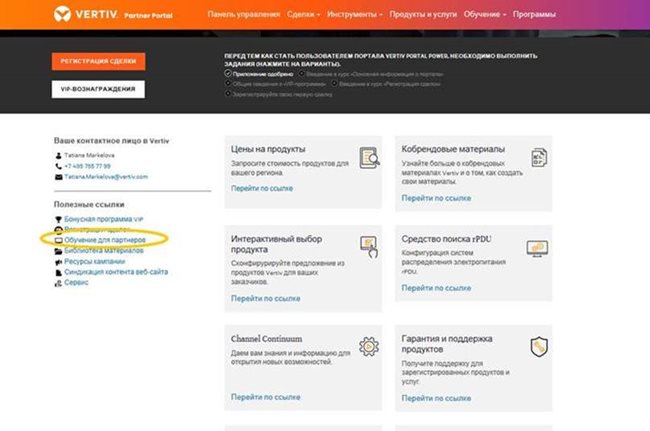650x431 pixels.
Task: Click the Channel Continuum card heading
Action: coord(267,339)
